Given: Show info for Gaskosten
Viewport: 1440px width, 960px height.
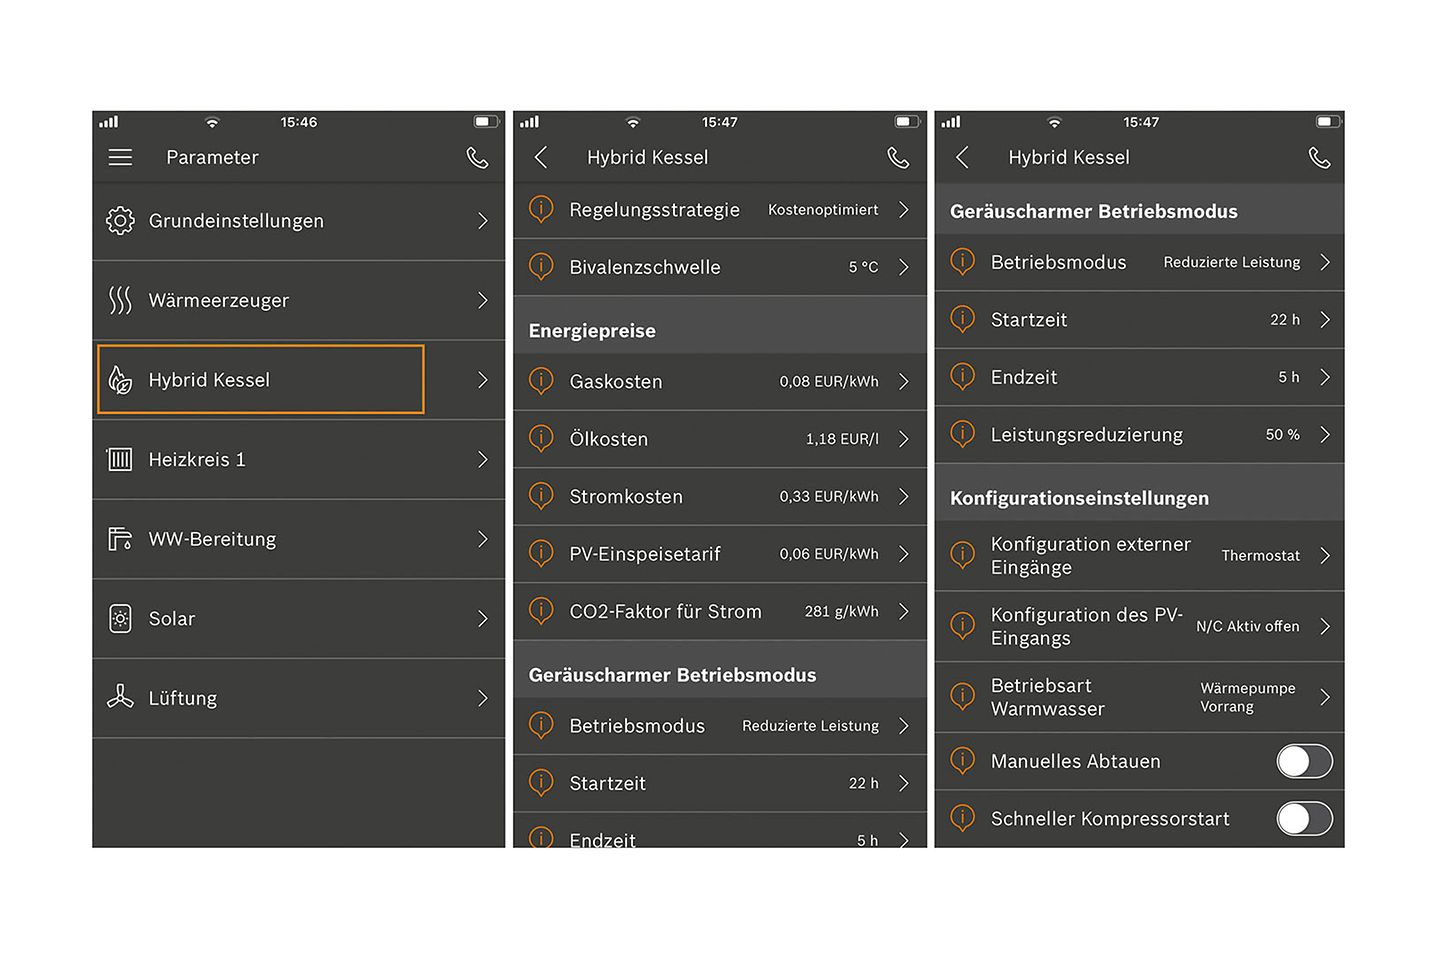Looking at the screenshot, I should (541, 381).
